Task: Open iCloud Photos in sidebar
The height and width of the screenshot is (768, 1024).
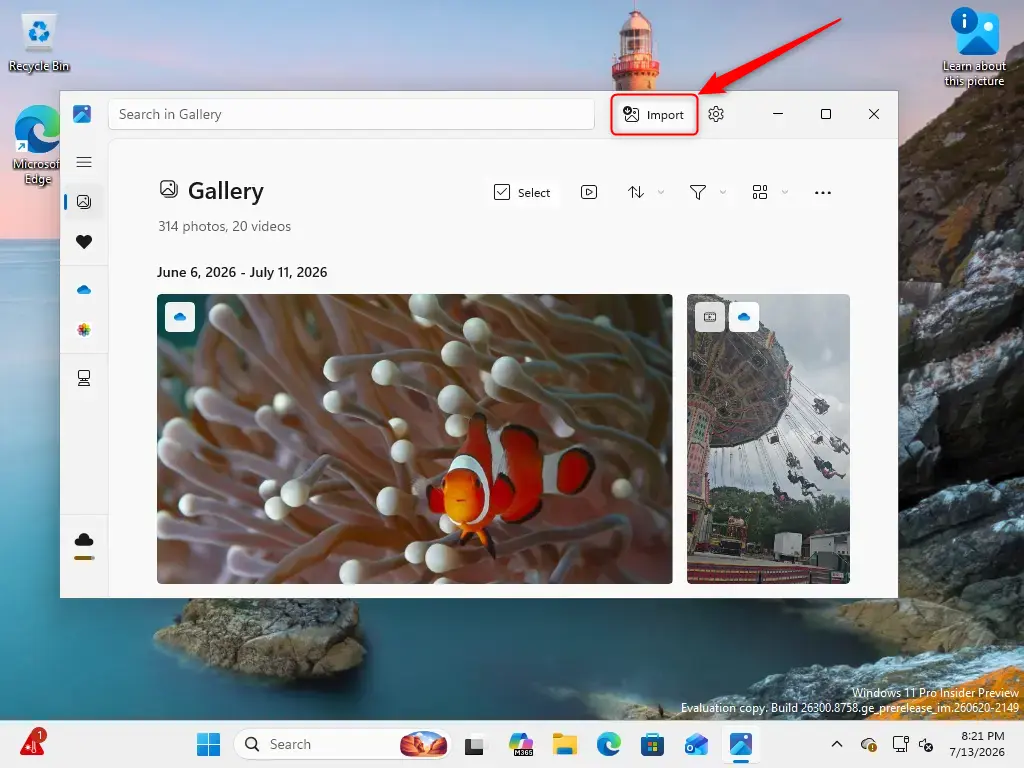Action: point(84,330)
